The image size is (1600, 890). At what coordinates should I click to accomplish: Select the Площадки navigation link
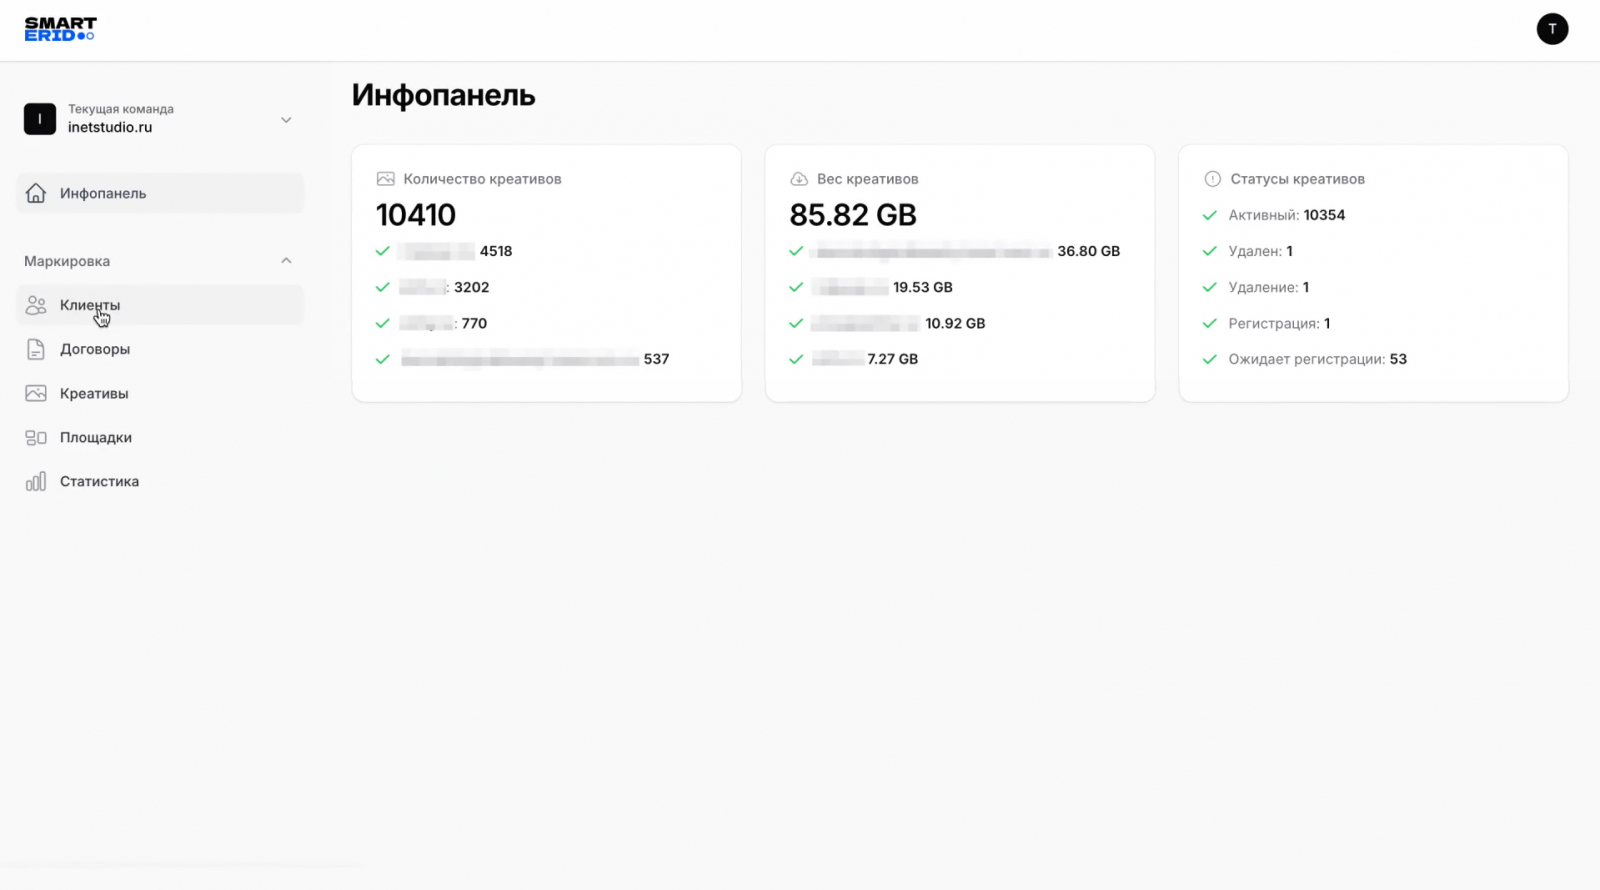96,437
